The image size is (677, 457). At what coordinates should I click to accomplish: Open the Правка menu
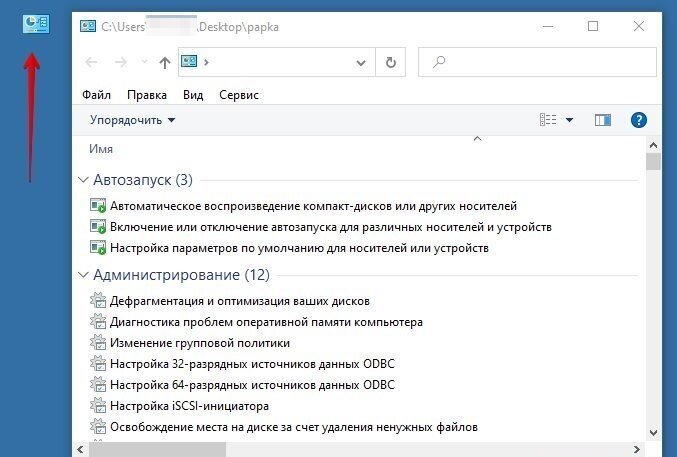pos(147,95)
